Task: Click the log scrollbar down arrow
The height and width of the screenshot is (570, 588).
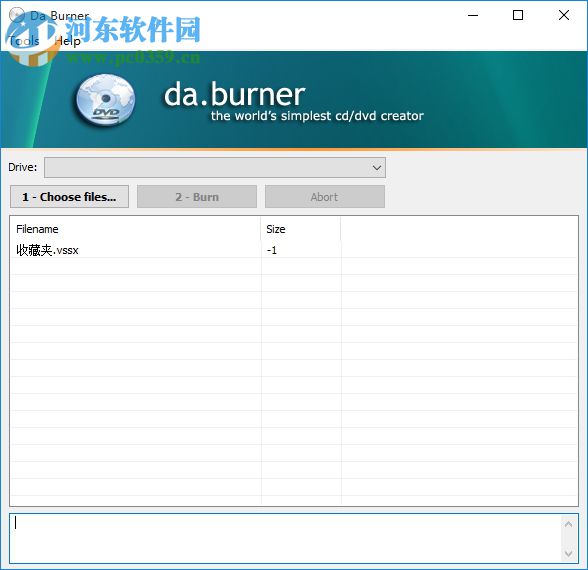Action: click(x=568, y=554)
